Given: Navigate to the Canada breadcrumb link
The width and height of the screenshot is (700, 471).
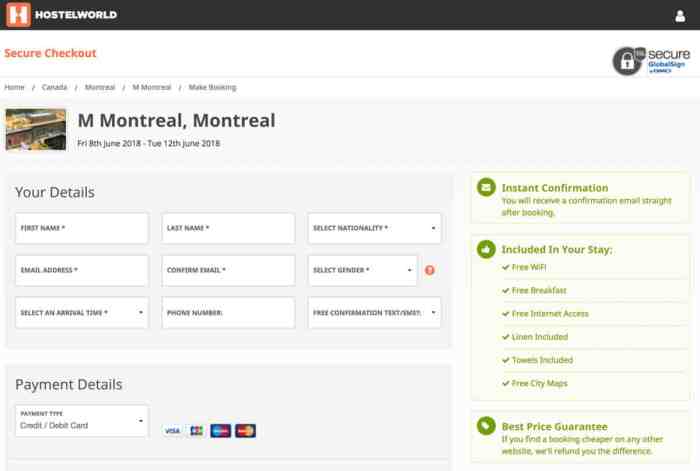Looking at the screenshot, I should tap(54, 87).
